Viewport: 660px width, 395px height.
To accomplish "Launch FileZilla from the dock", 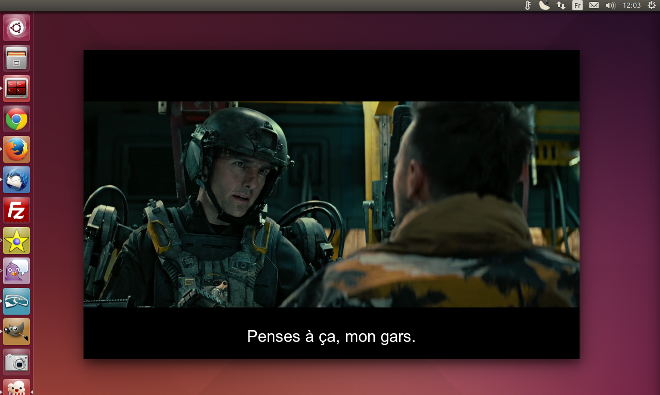I will pos(16,210).
